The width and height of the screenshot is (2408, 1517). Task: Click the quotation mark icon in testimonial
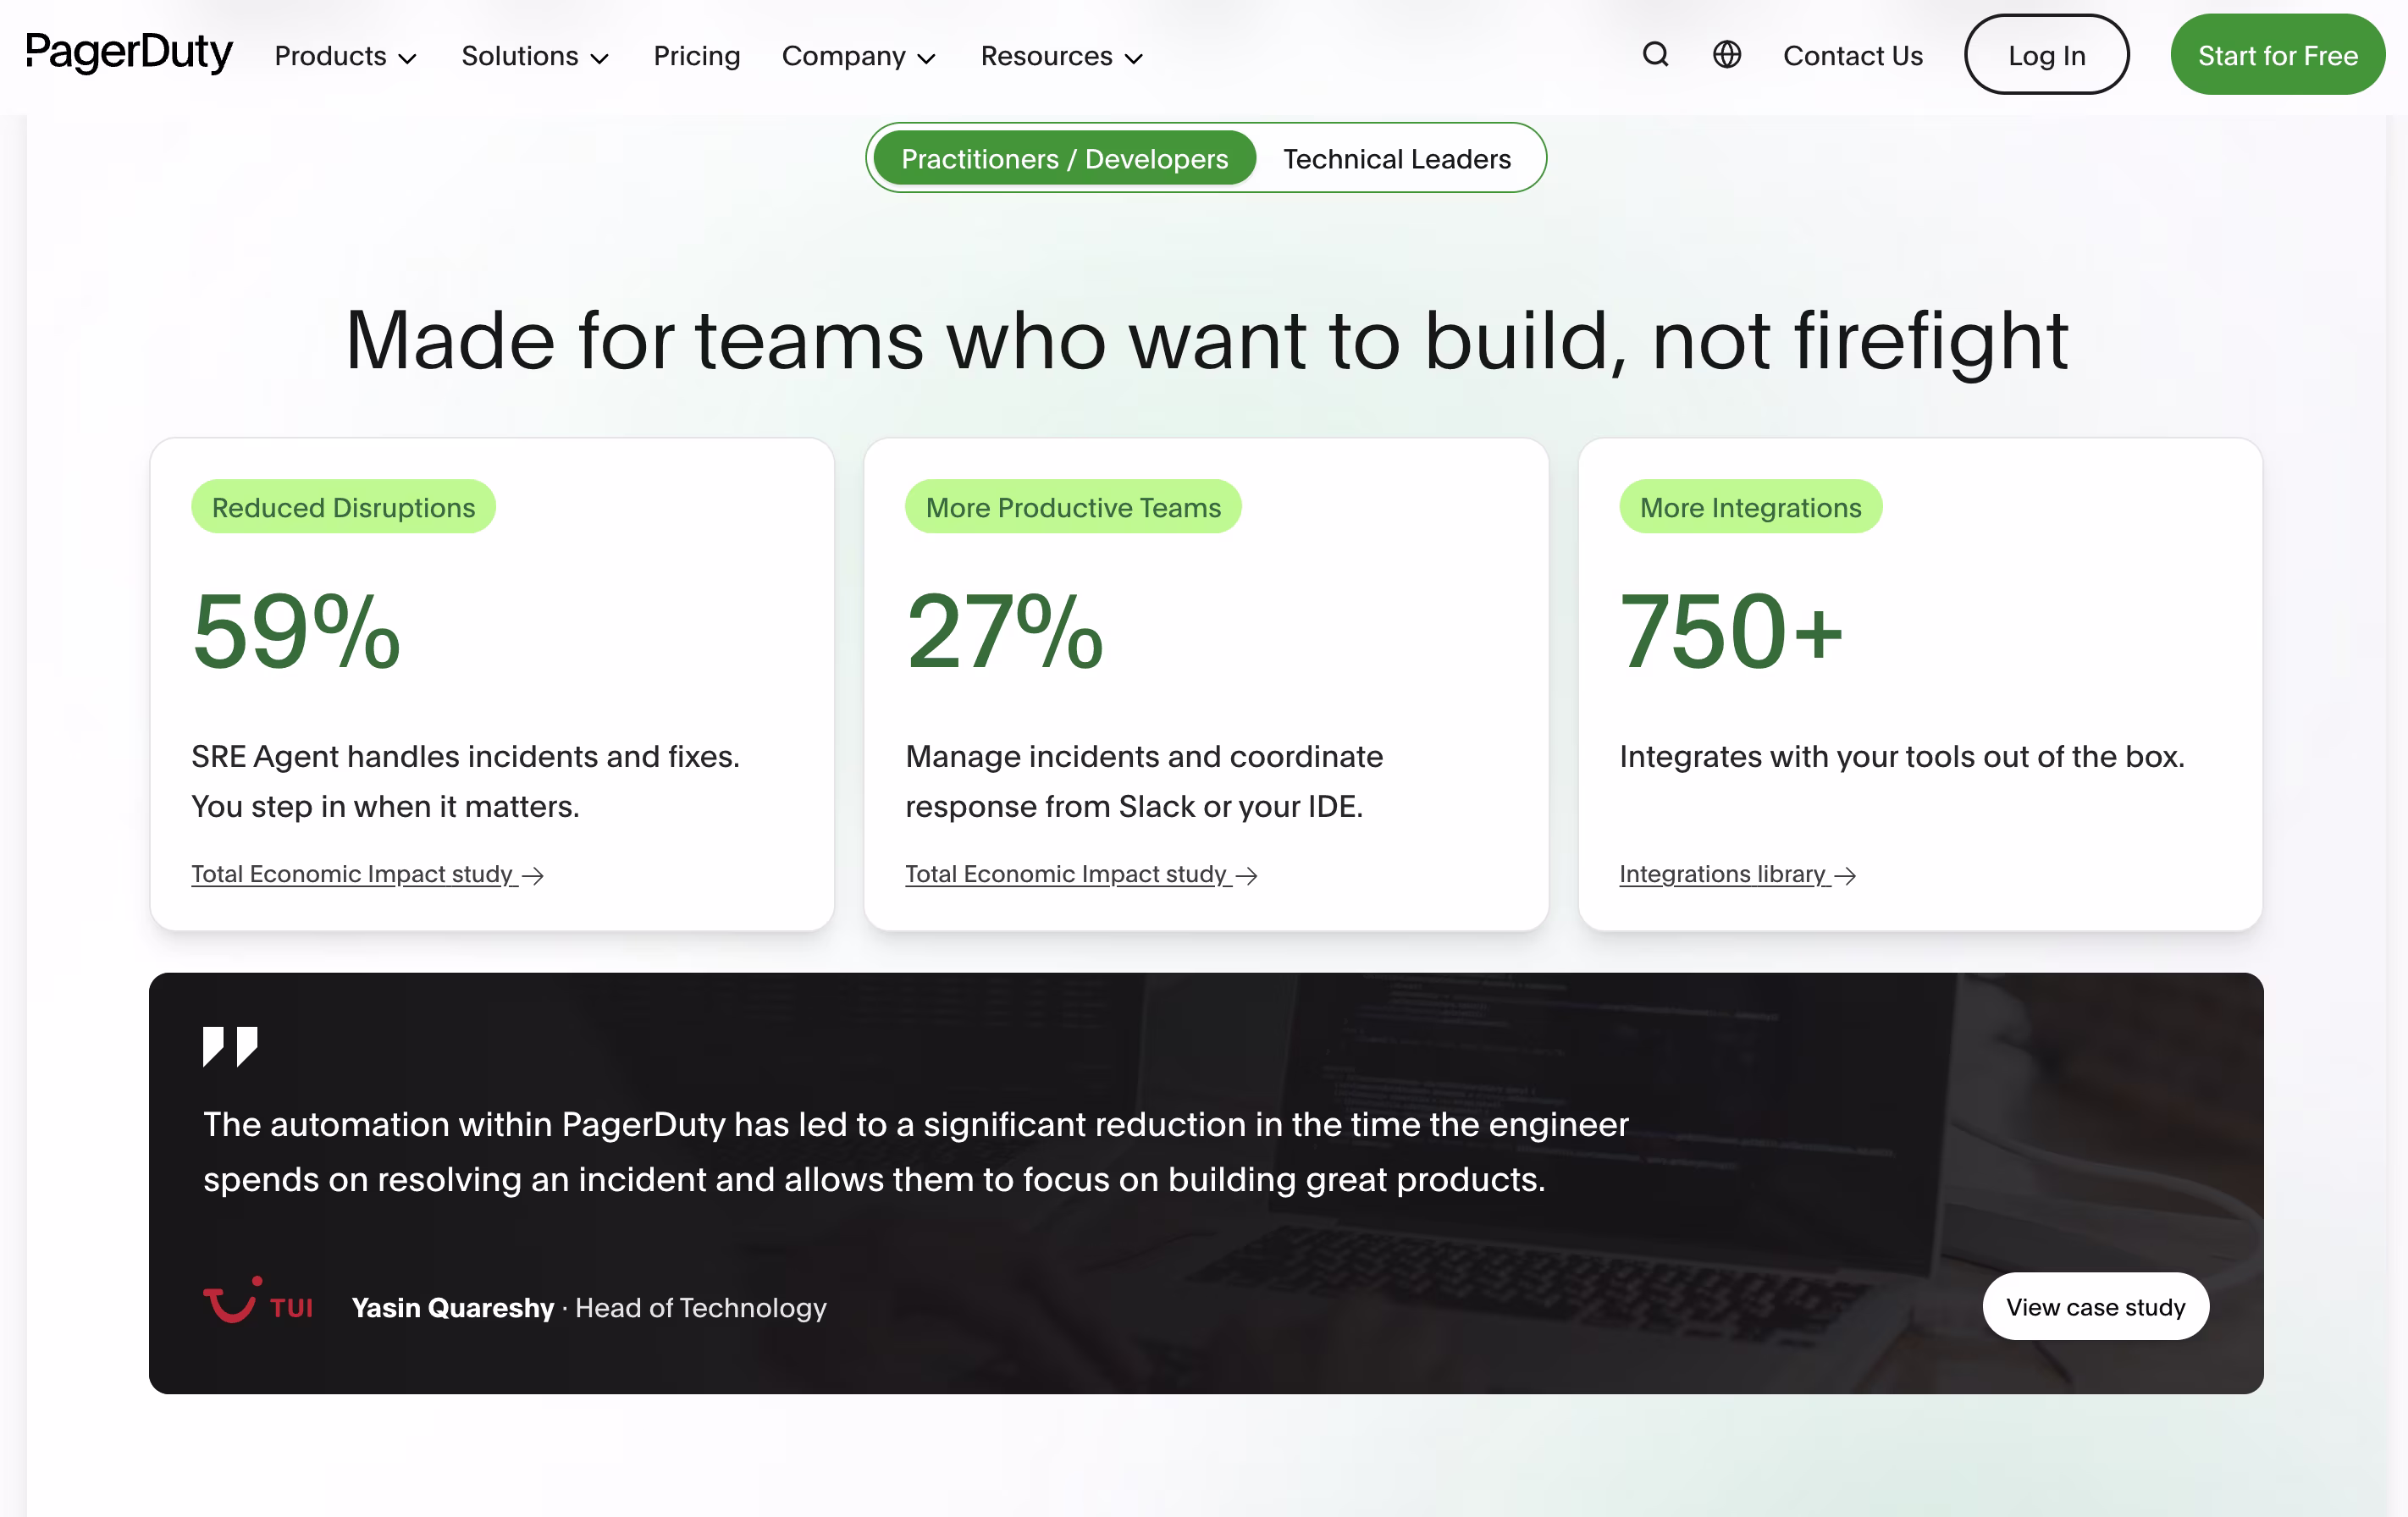[x=230, y=1046]
